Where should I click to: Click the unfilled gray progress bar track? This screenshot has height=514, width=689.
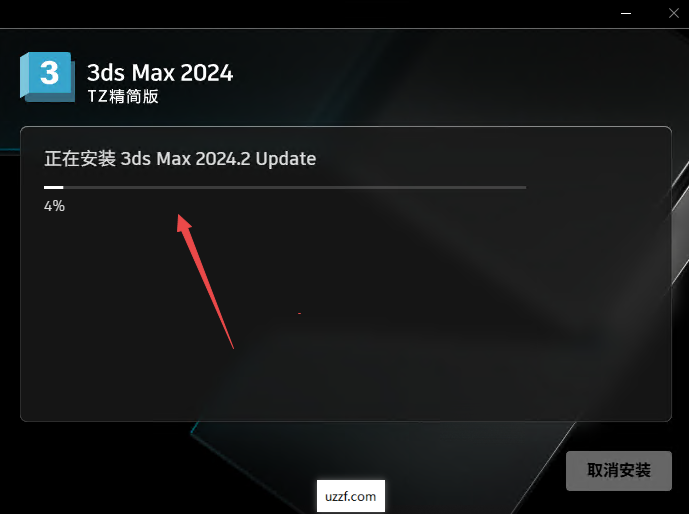tap(294, 187)
